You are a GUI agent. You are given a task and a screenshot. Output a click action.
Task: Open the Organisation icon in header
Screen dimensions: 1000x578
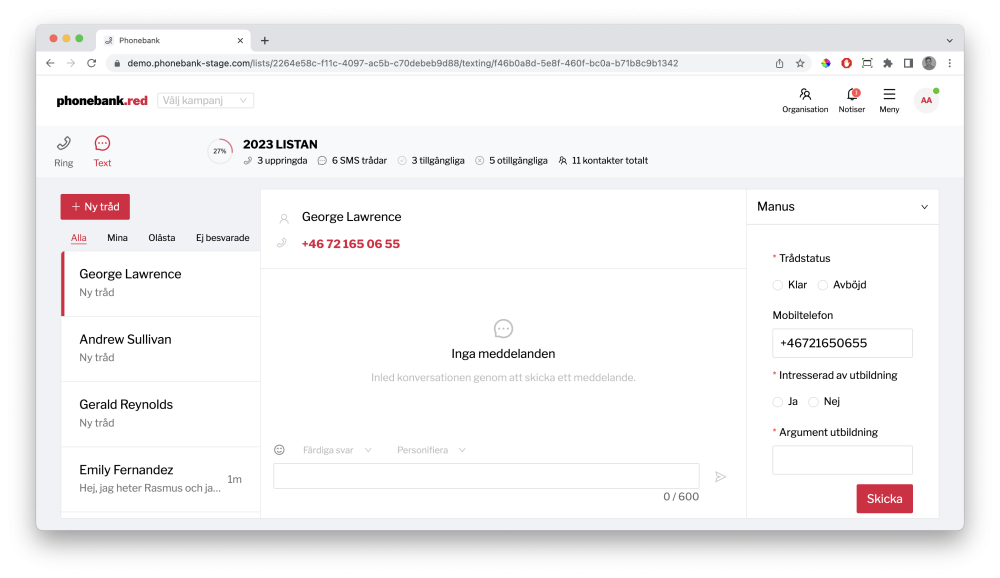pyautogui.click(x=805, y=95)
